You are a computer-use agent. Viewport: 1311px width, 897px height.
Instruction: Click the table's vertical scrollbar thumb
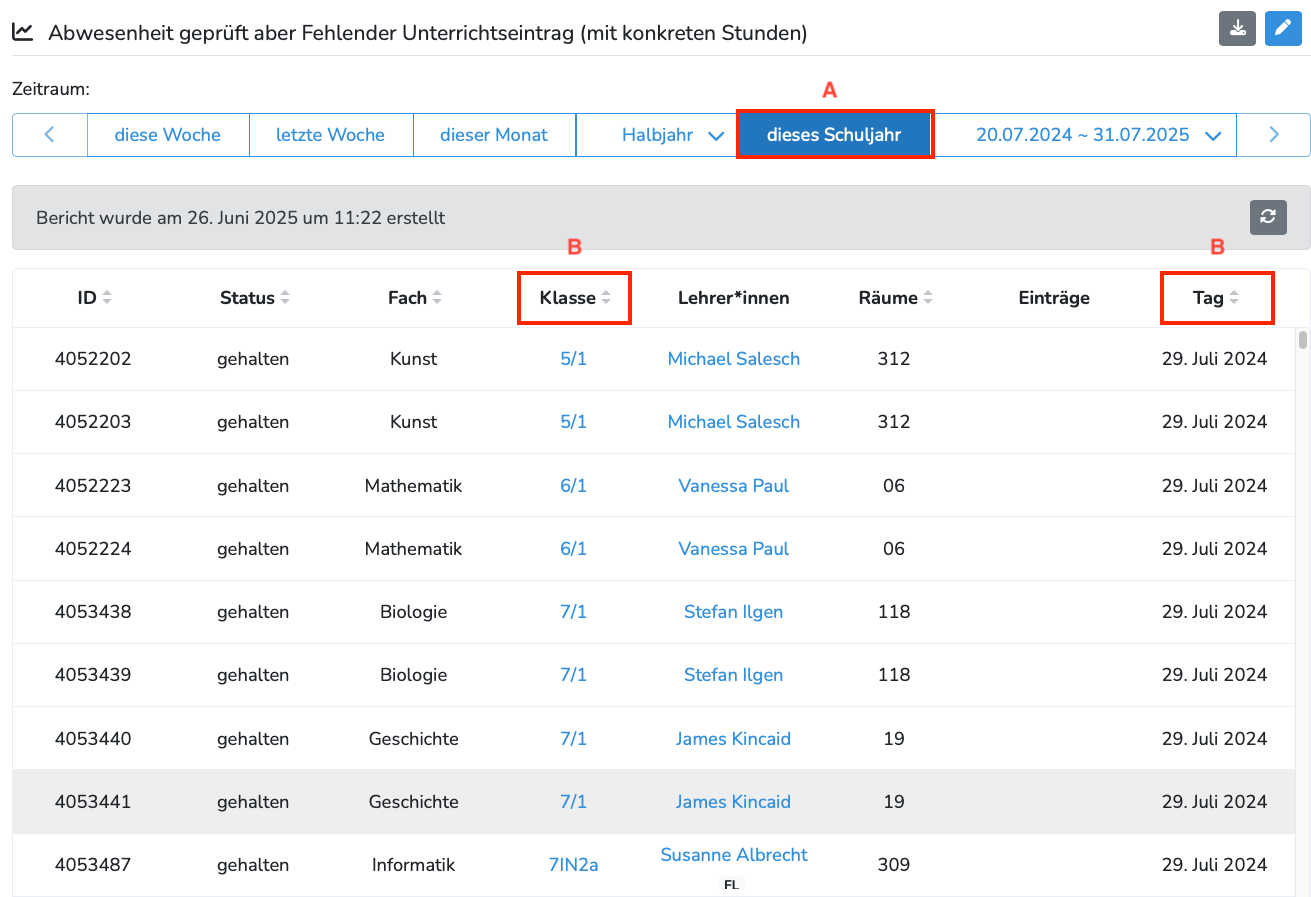pos(1302,341)
